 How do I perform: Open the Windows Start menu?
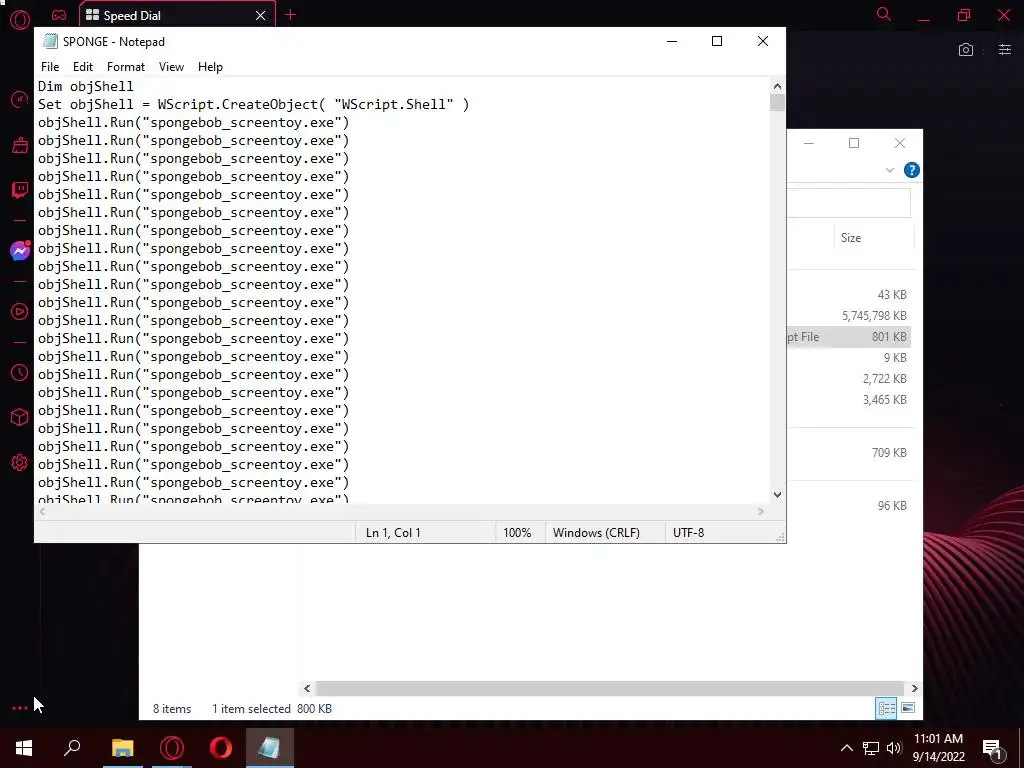coord(24,748)
